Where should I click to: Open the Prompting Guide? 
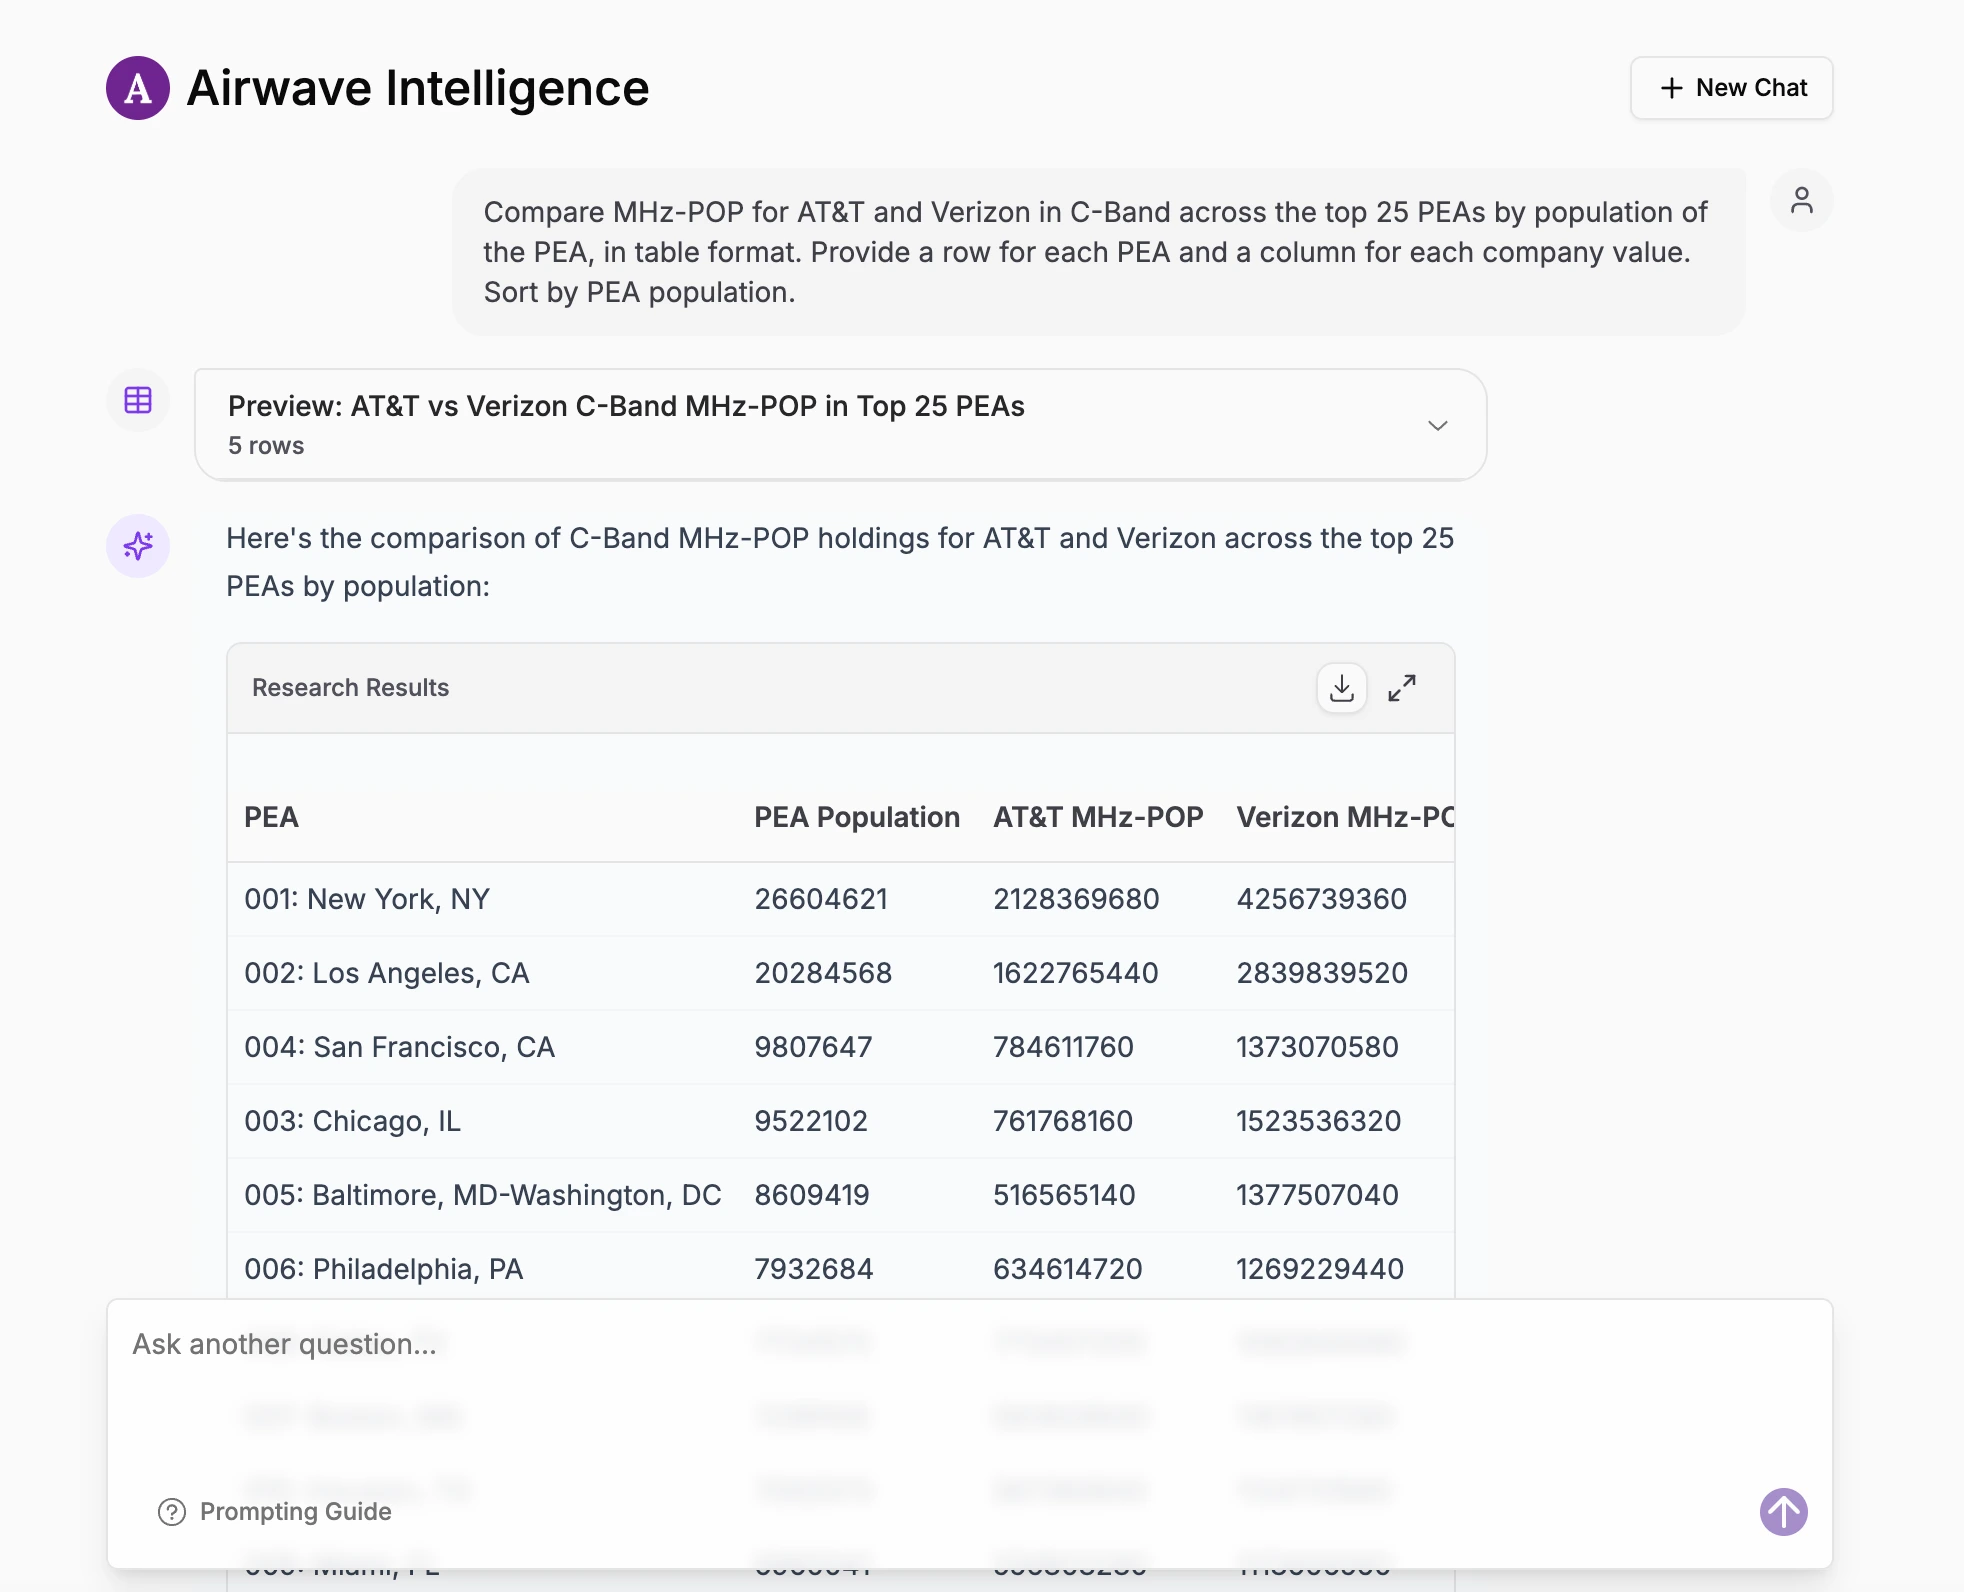296,1512
